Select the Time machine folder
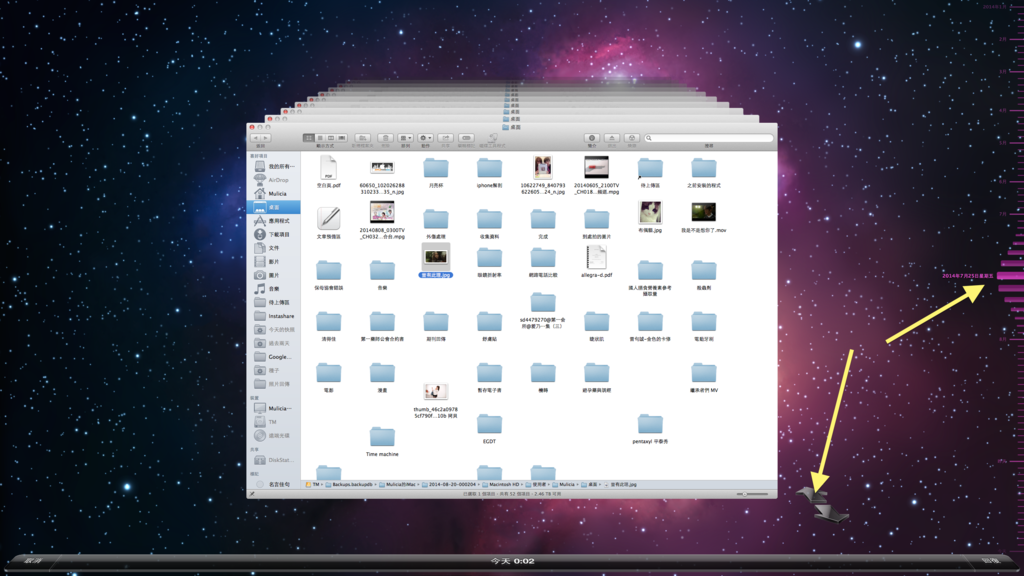Screen dimensions: 1024x576 pos(382,437)
